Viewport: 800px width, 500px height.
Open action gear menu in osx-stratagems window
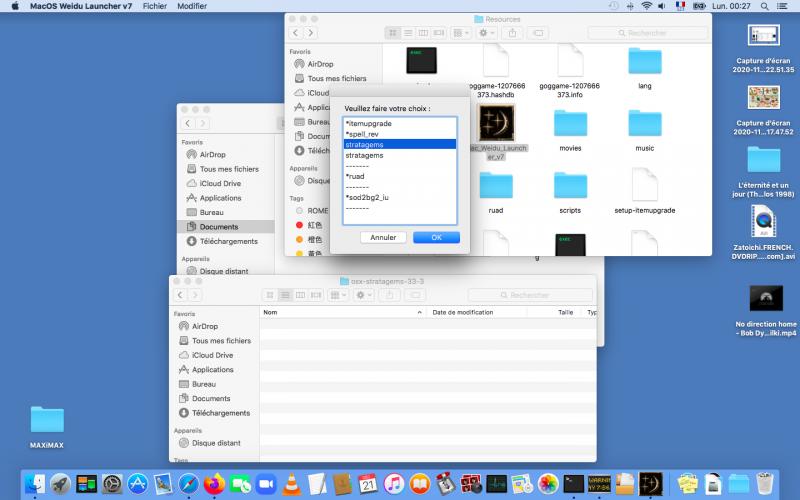(363, 295)
